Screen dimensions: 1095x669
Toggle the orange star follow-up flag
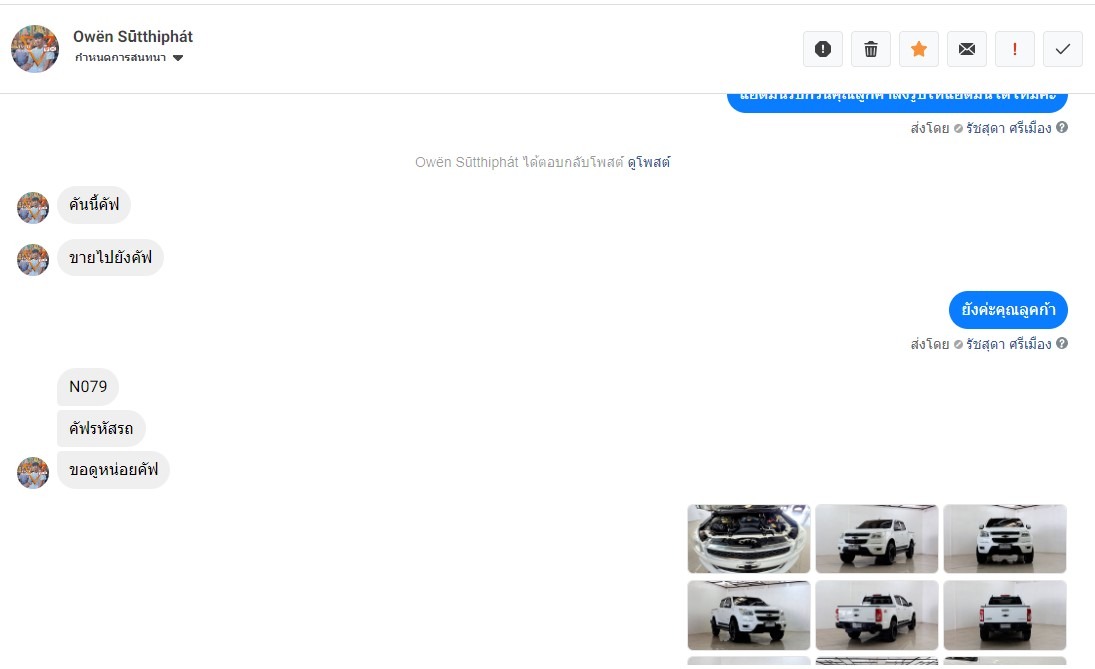[x=919, y=49]
